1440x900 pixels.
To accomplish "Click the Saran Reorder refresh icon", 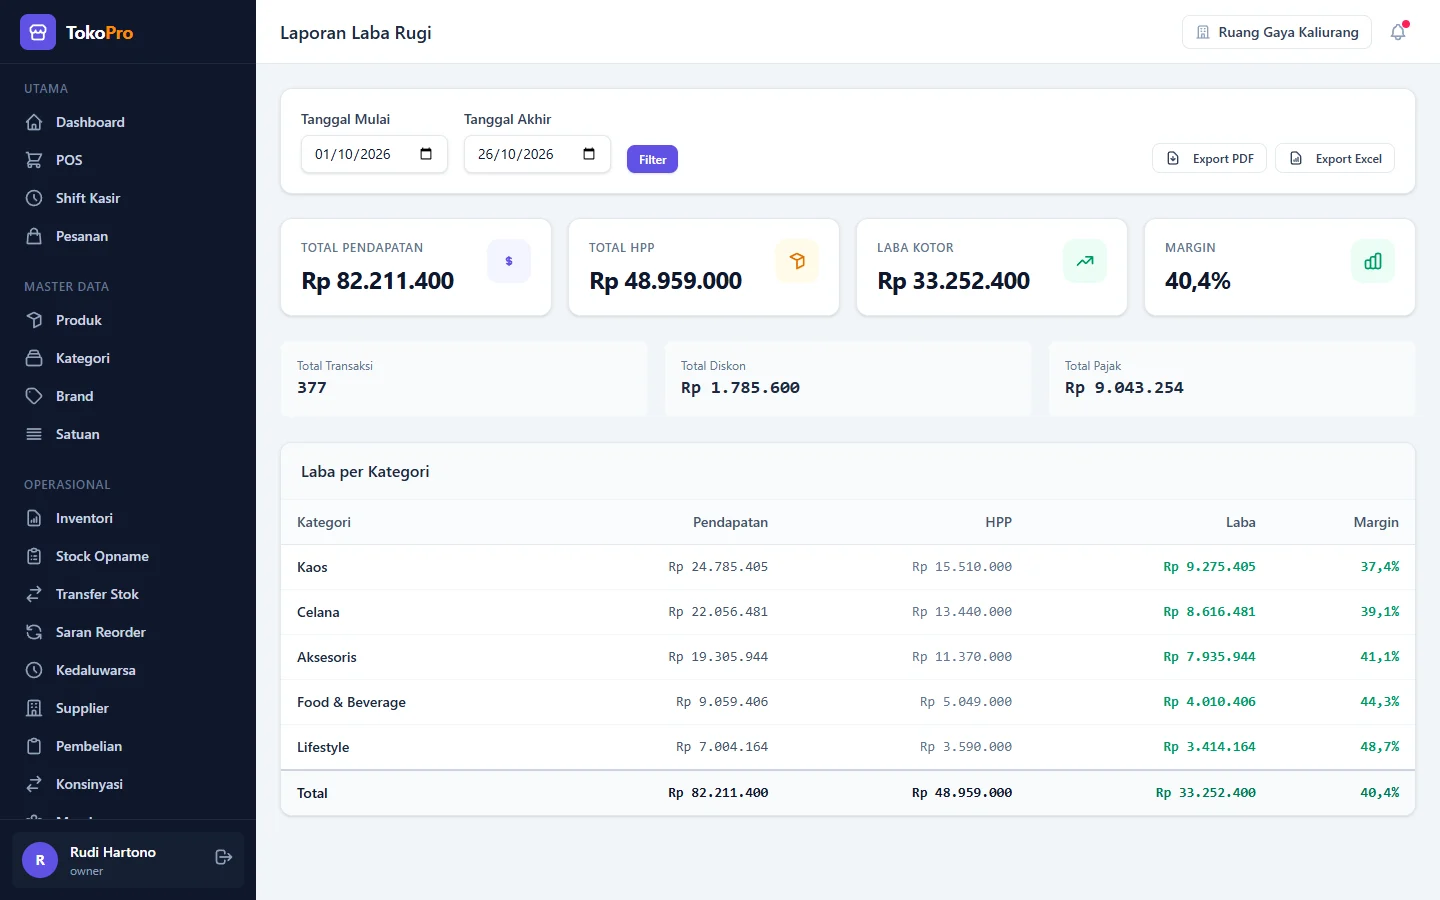I will [34, 632].
